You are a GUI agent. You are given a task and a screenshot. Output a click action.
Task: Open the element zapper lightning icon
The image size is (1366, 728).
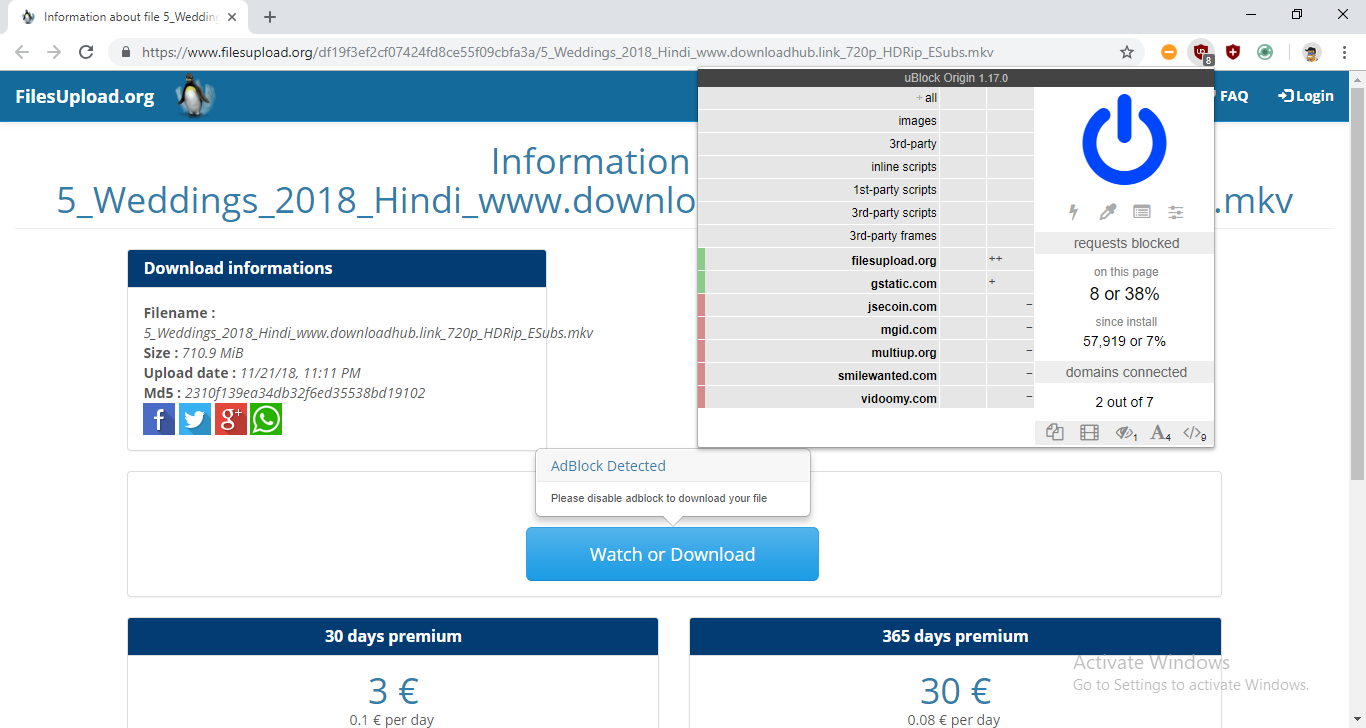pos(1074,212)
